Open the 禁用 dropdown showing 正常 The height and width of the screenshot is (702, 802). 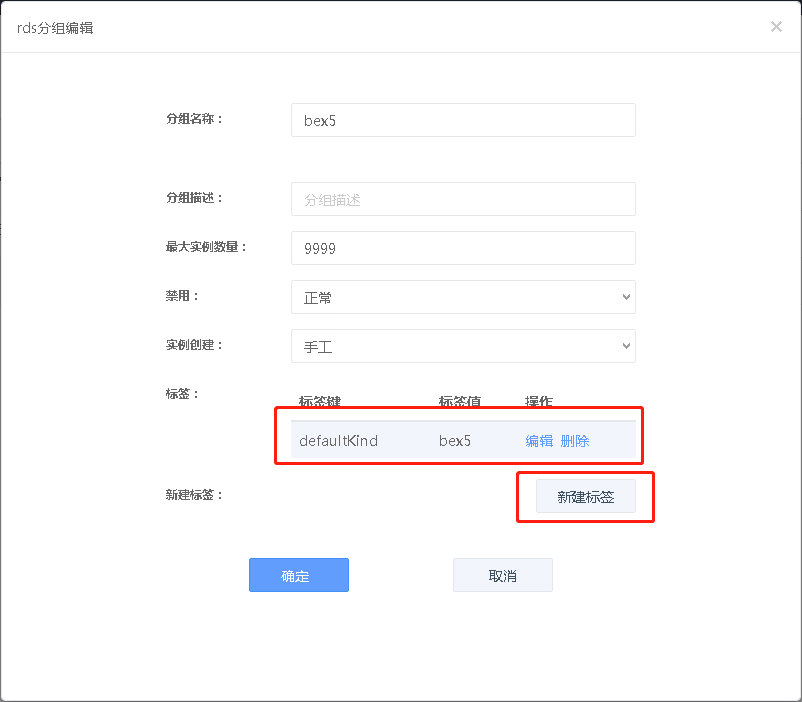pos(463,297)
